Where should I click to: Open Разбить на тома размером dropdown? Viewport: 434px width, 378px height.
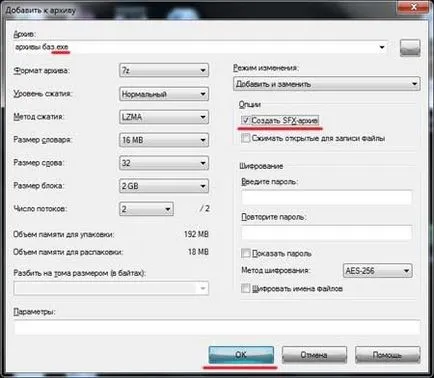click(111, 288)
